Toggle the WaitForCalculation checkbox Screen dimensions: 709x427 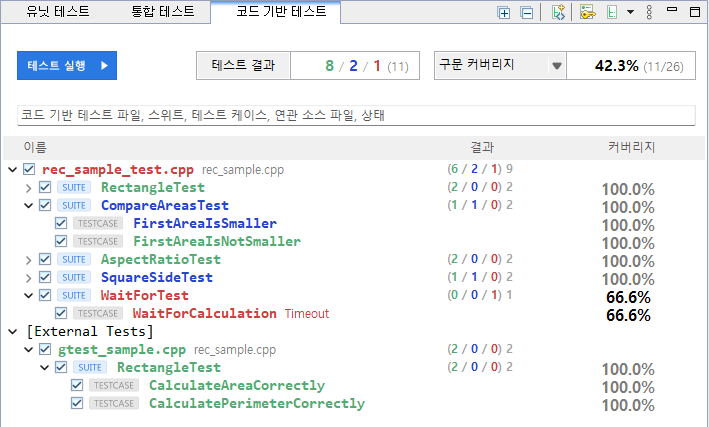(61, 313)
